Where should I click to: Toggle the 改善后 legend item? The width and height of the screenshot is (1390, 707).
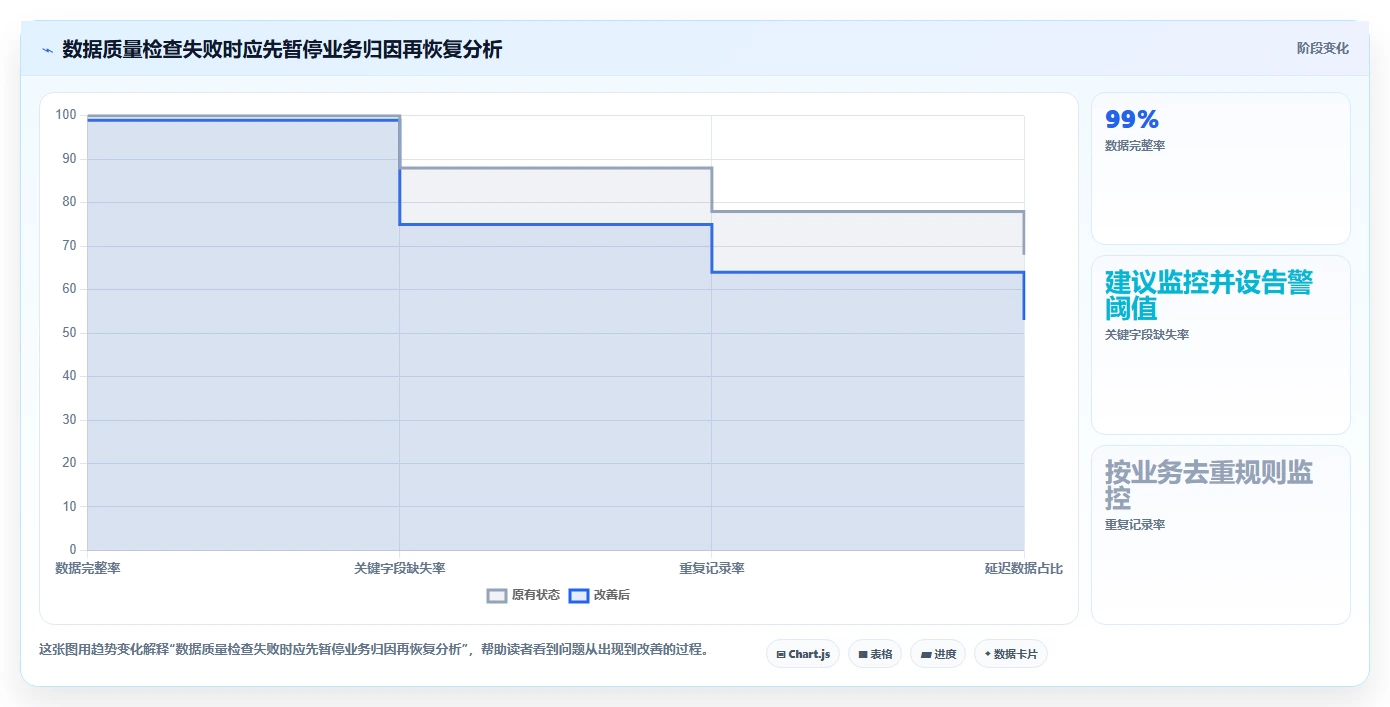coord(599,595)
